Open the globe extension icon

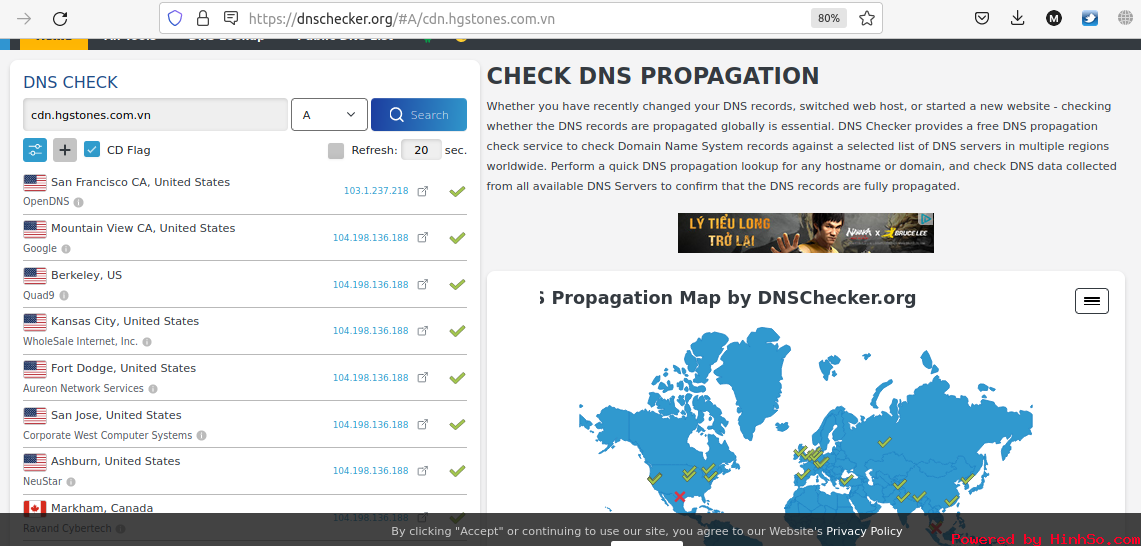[1126, 19]
